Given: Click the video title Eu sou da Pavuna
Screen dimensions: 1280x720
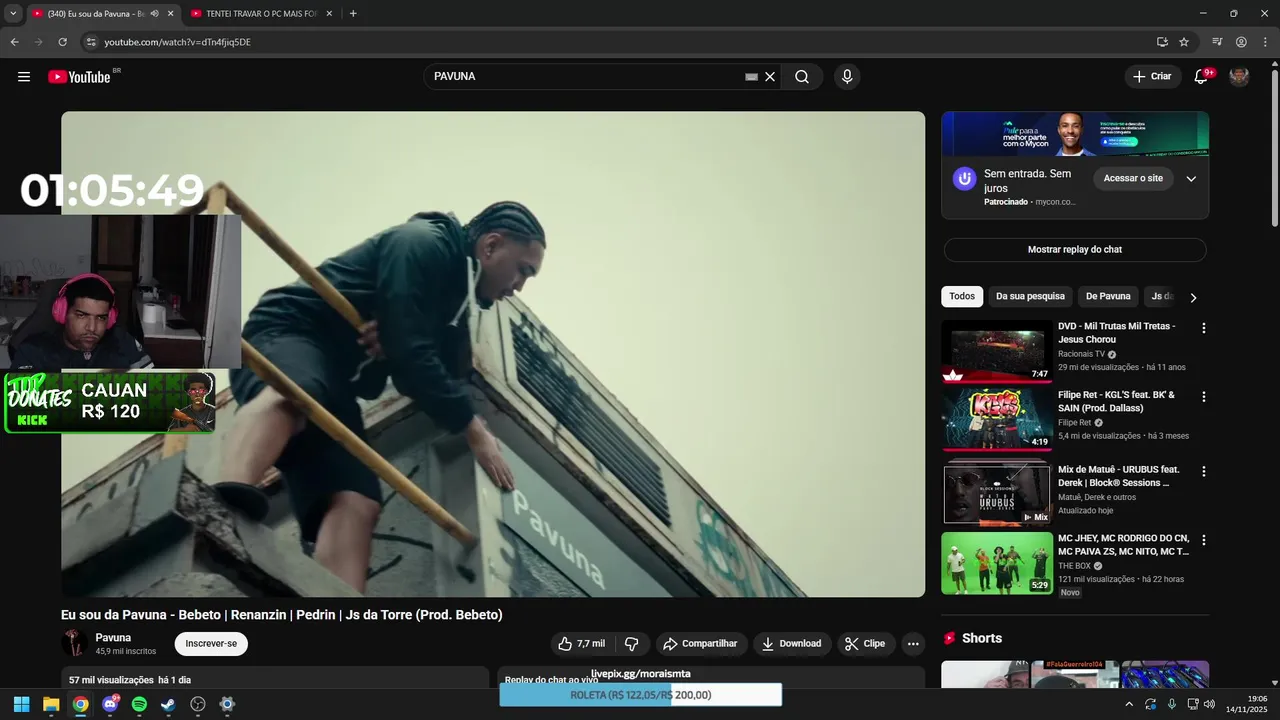Looking at the screenshot, I should (x=282, y=615).
